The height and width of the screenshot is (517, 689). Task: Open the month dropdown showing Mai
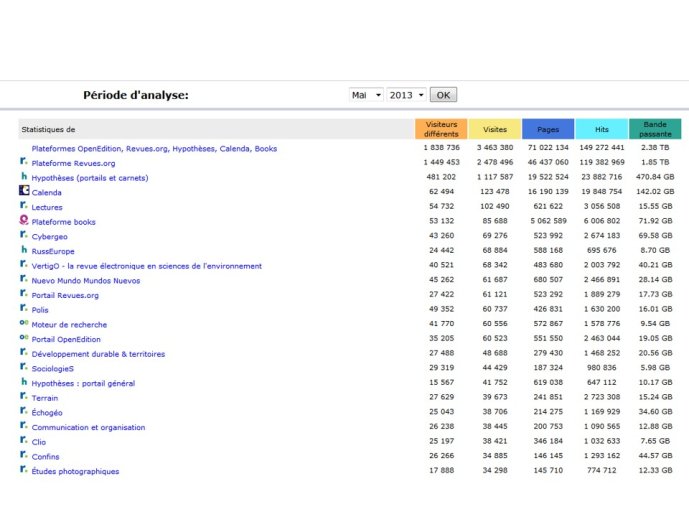(x=366, y=95)
